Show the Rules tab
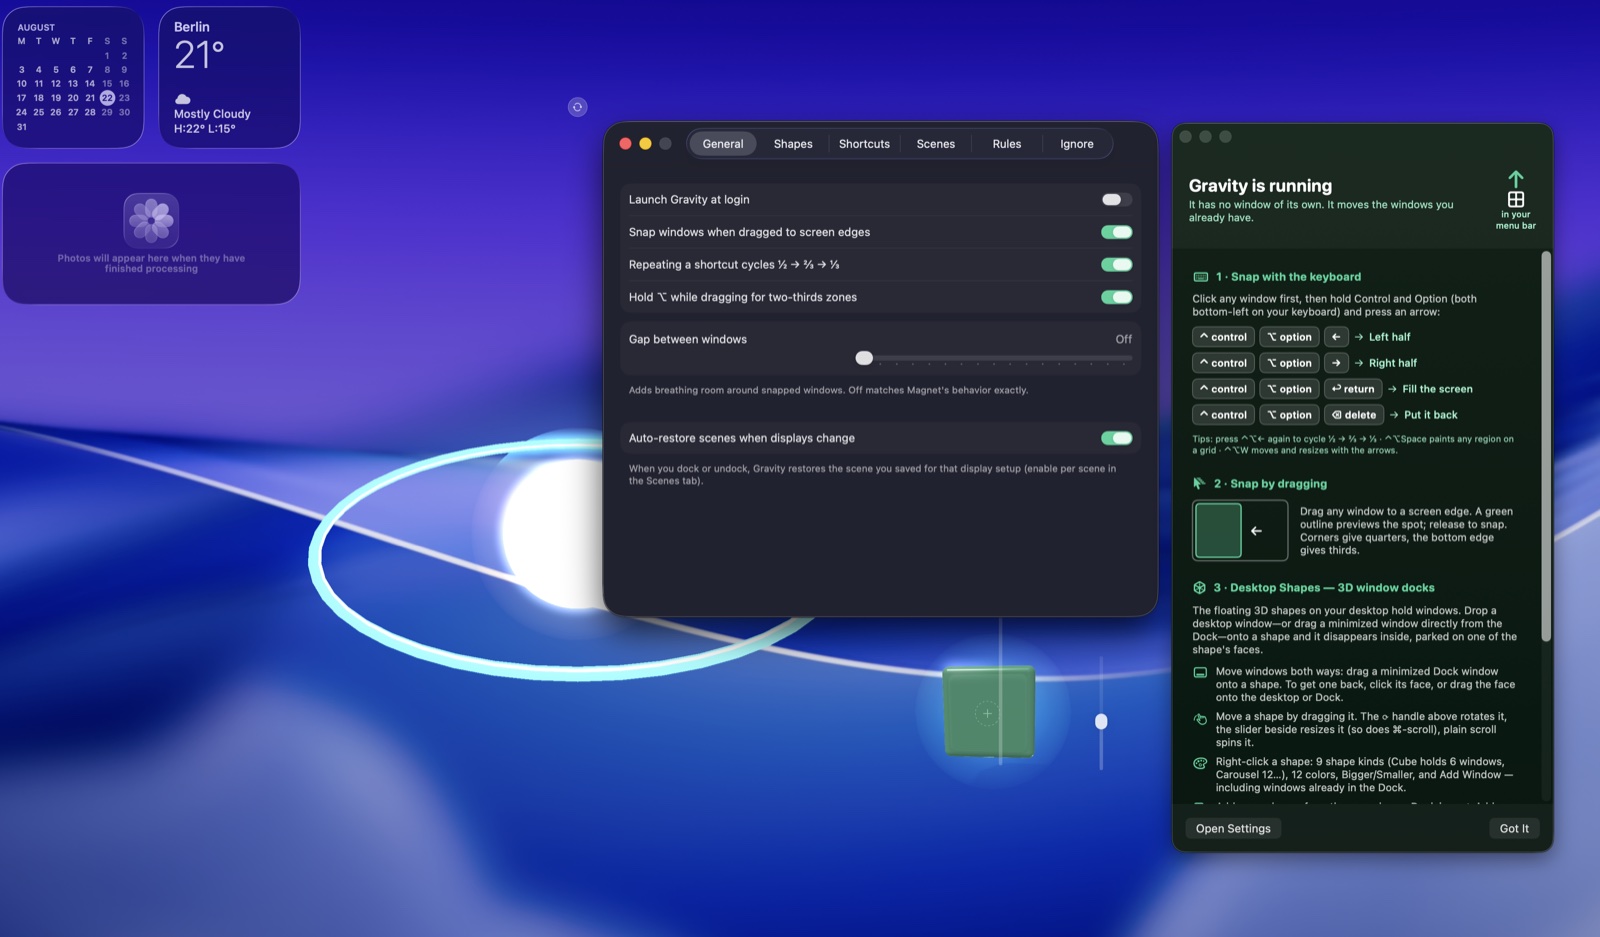 [1007, 144]
